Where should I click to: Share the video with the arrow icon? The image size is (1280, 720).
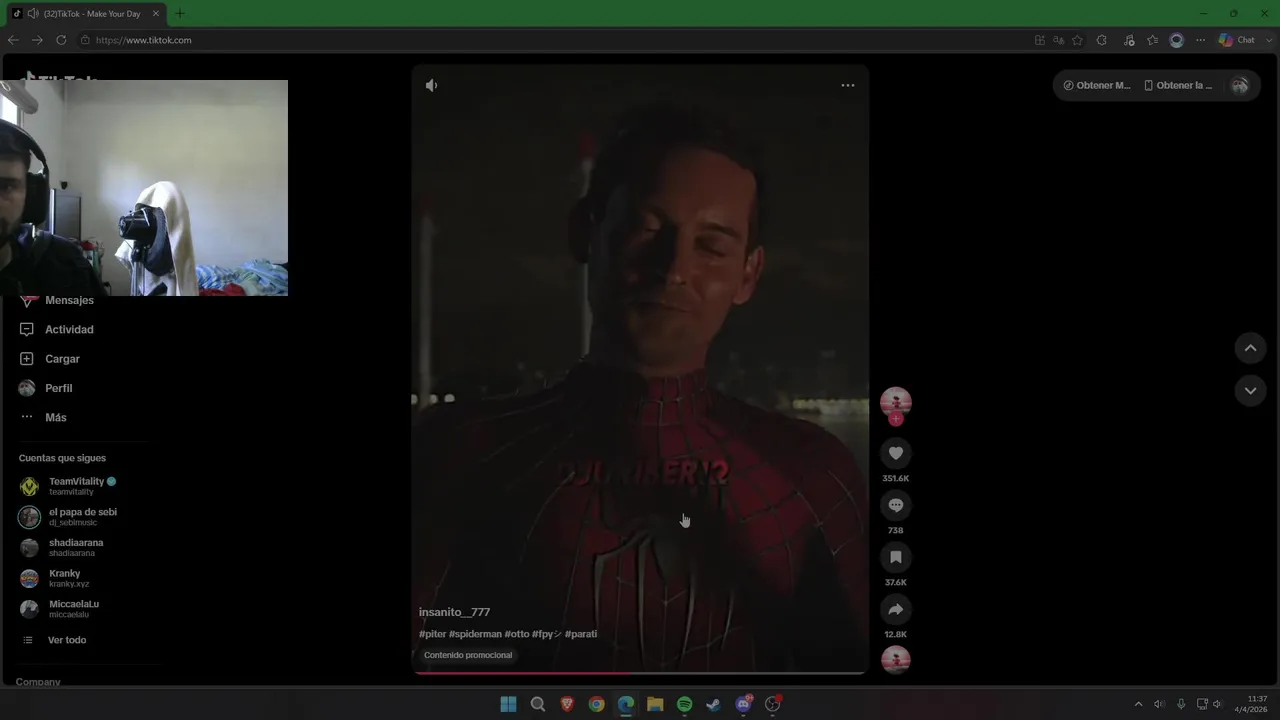click(896, 609)
